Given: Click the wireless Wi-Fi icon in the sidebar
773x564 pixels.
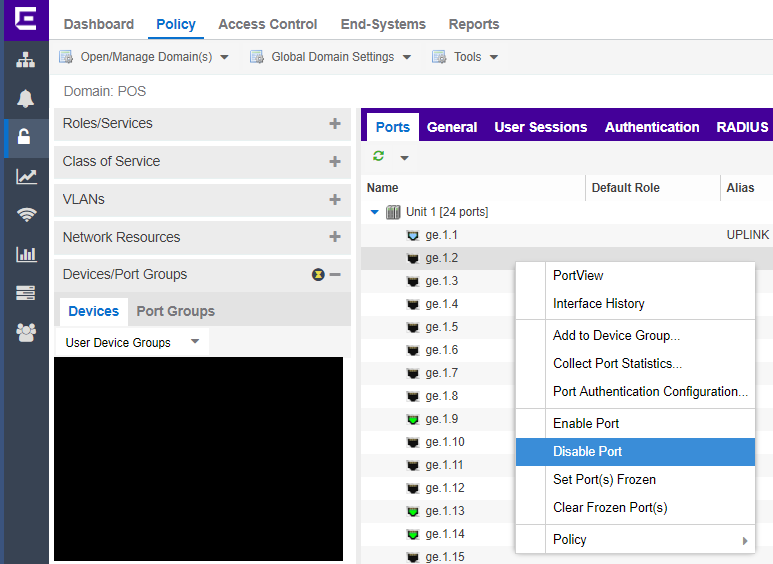Looking at the screenshot, I should (25, 215).
